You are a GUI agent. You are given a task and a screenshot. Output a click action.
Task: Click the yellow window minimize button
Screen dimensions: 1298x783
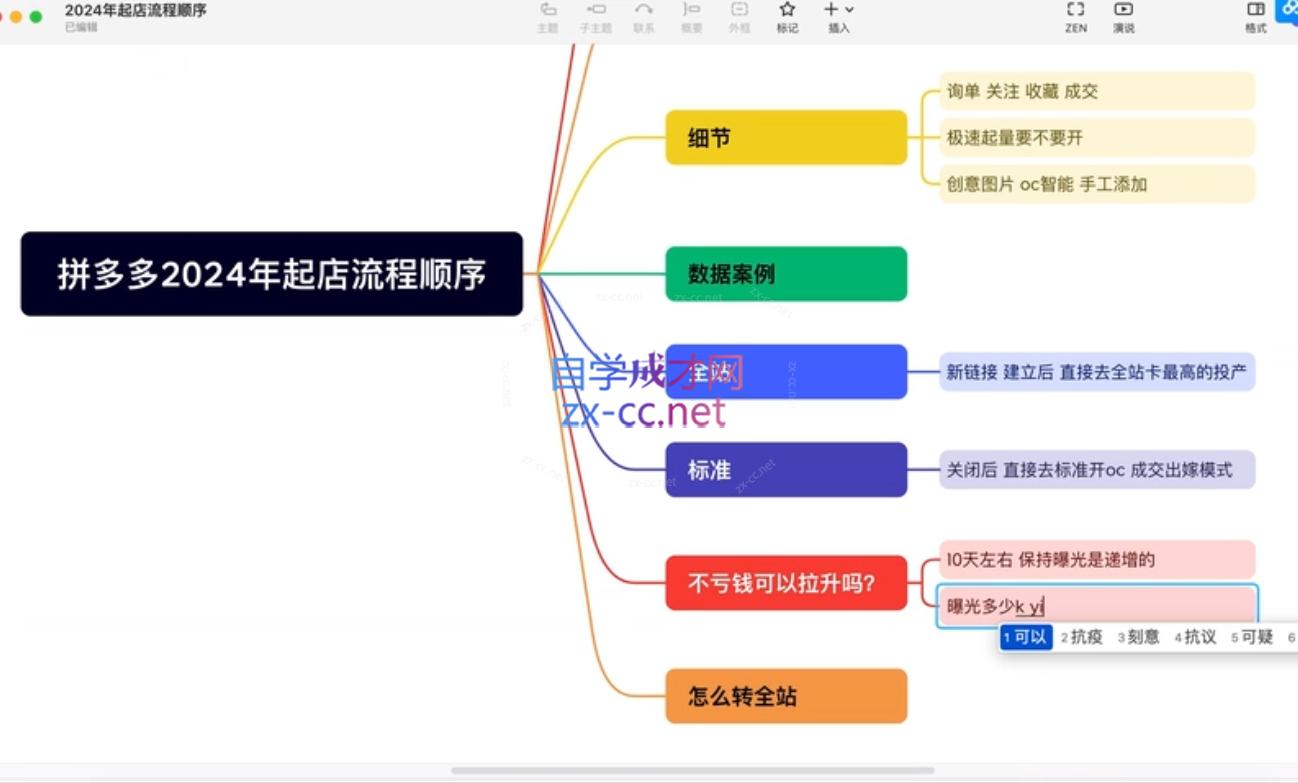coord(16,17)
